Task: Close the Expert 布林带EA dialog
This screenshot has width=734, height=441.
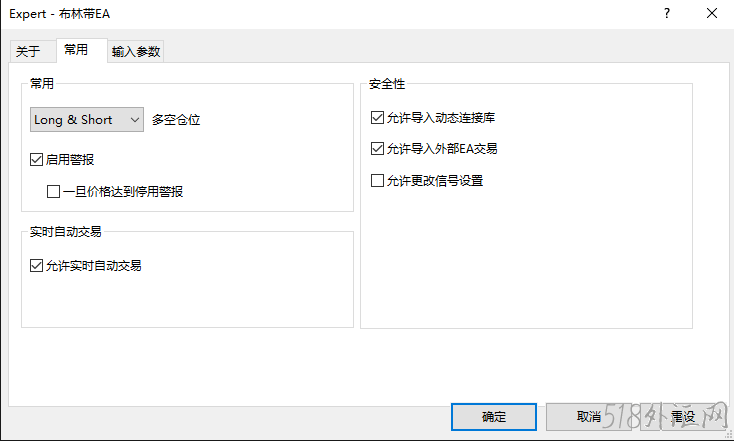Action: click(712, 14)
